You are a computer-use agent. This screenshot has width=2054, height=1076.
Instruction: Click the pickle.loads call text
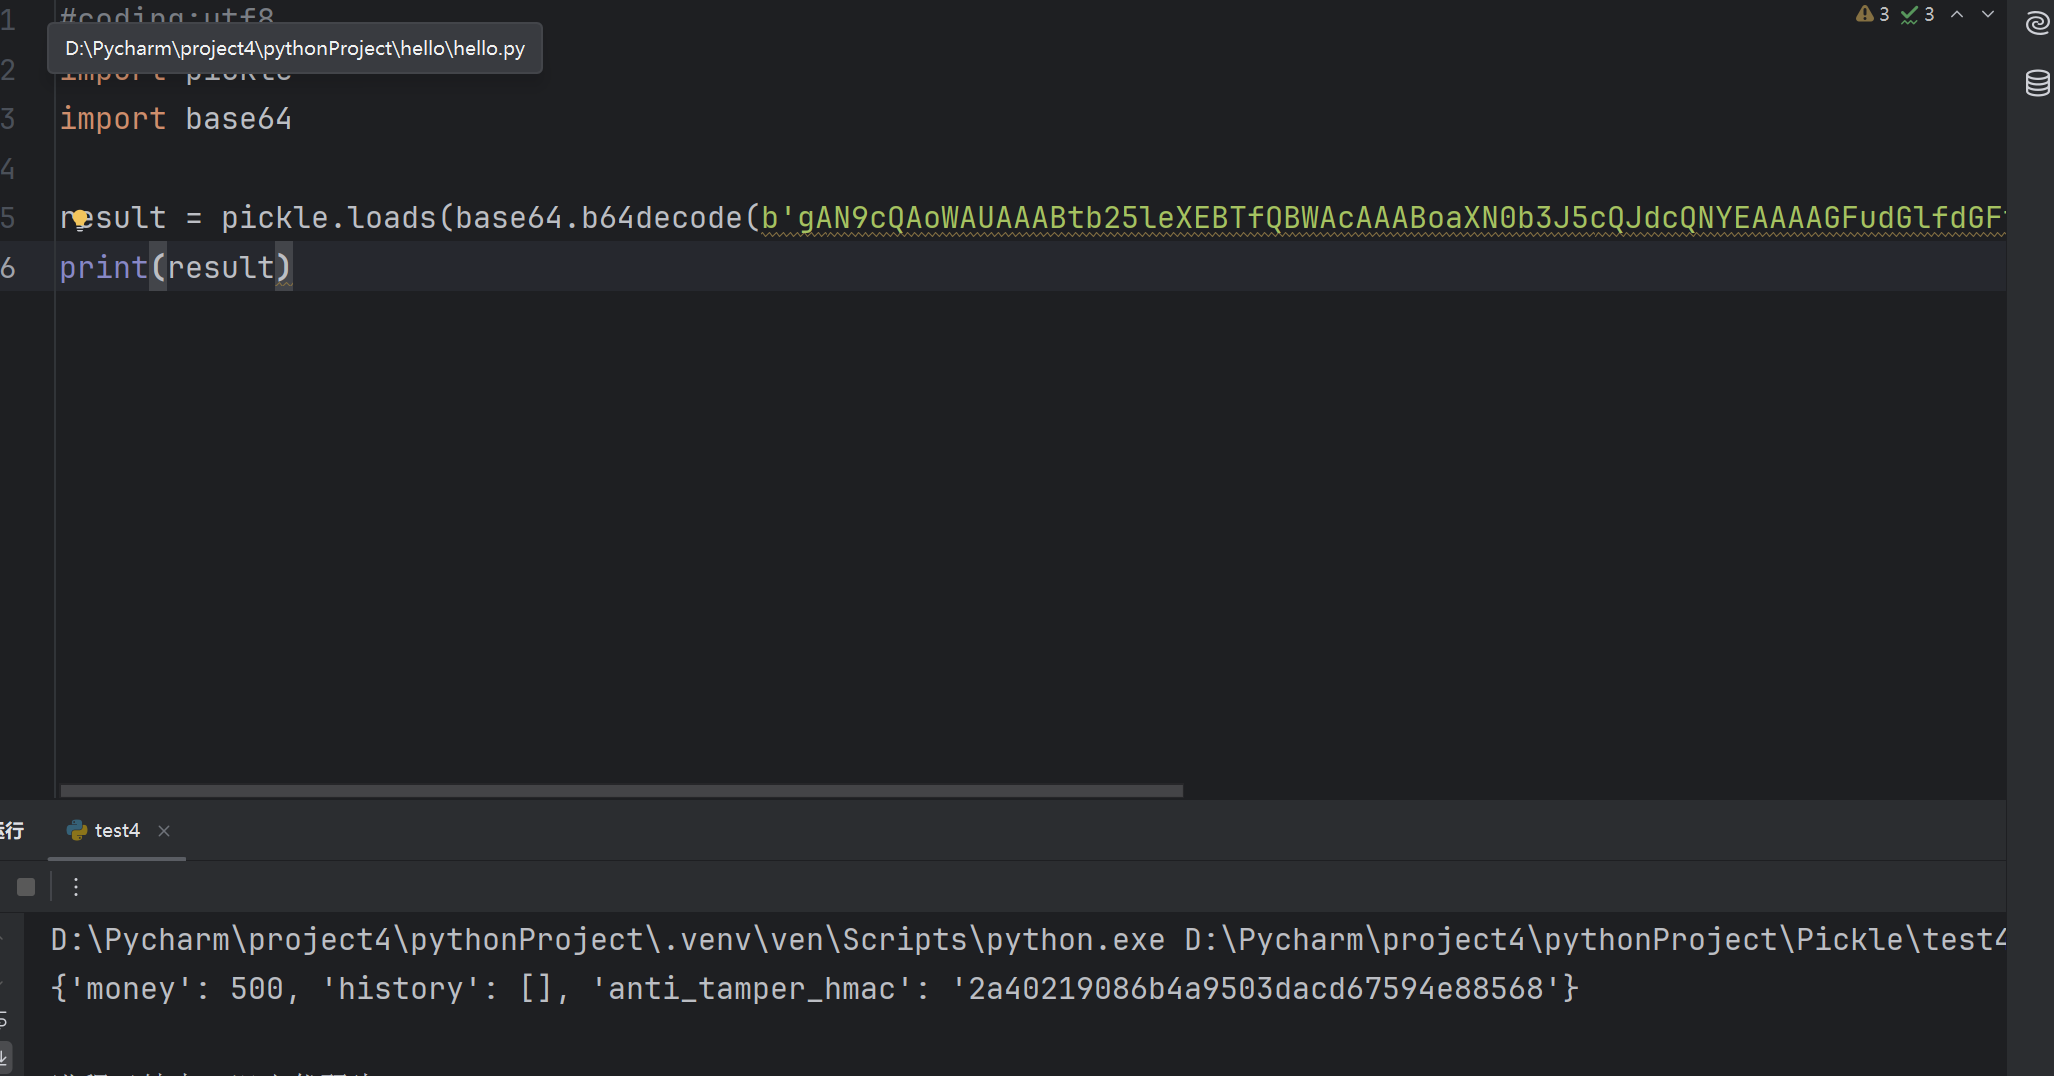tap(329, 218)
